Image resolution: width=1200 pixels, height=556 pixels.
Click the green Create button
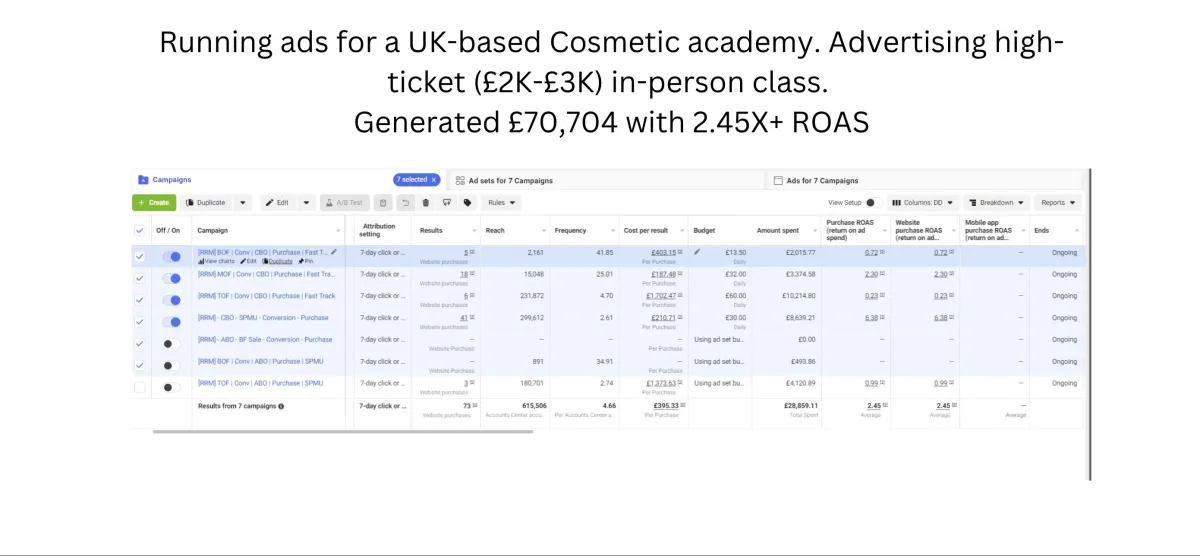(x=154, y=202)
